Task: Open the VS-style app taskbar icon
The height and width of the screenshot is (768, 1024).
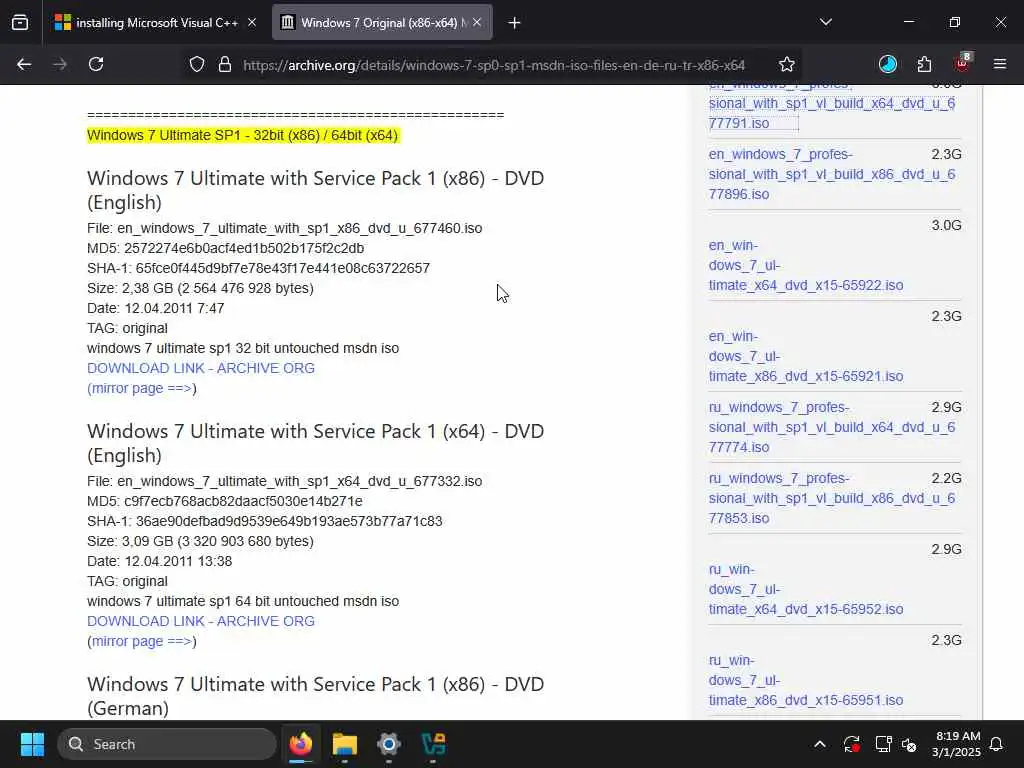Action: (433, 744)
